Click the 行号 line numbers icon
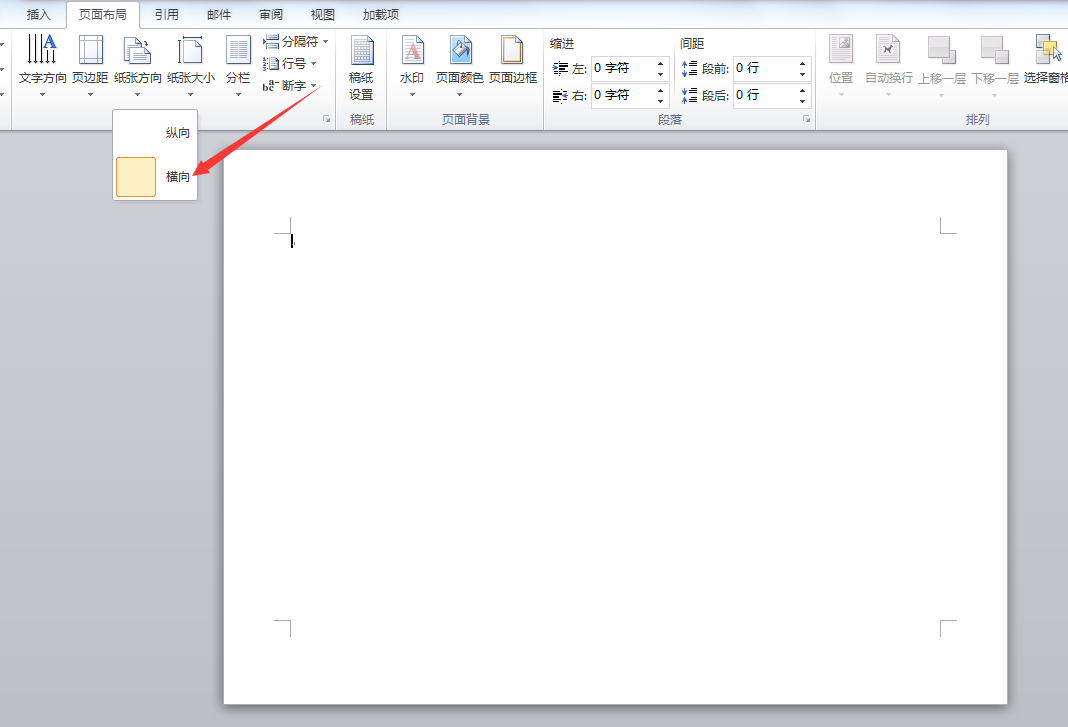Screen dimensions: 1068x727 pos(271,63)
